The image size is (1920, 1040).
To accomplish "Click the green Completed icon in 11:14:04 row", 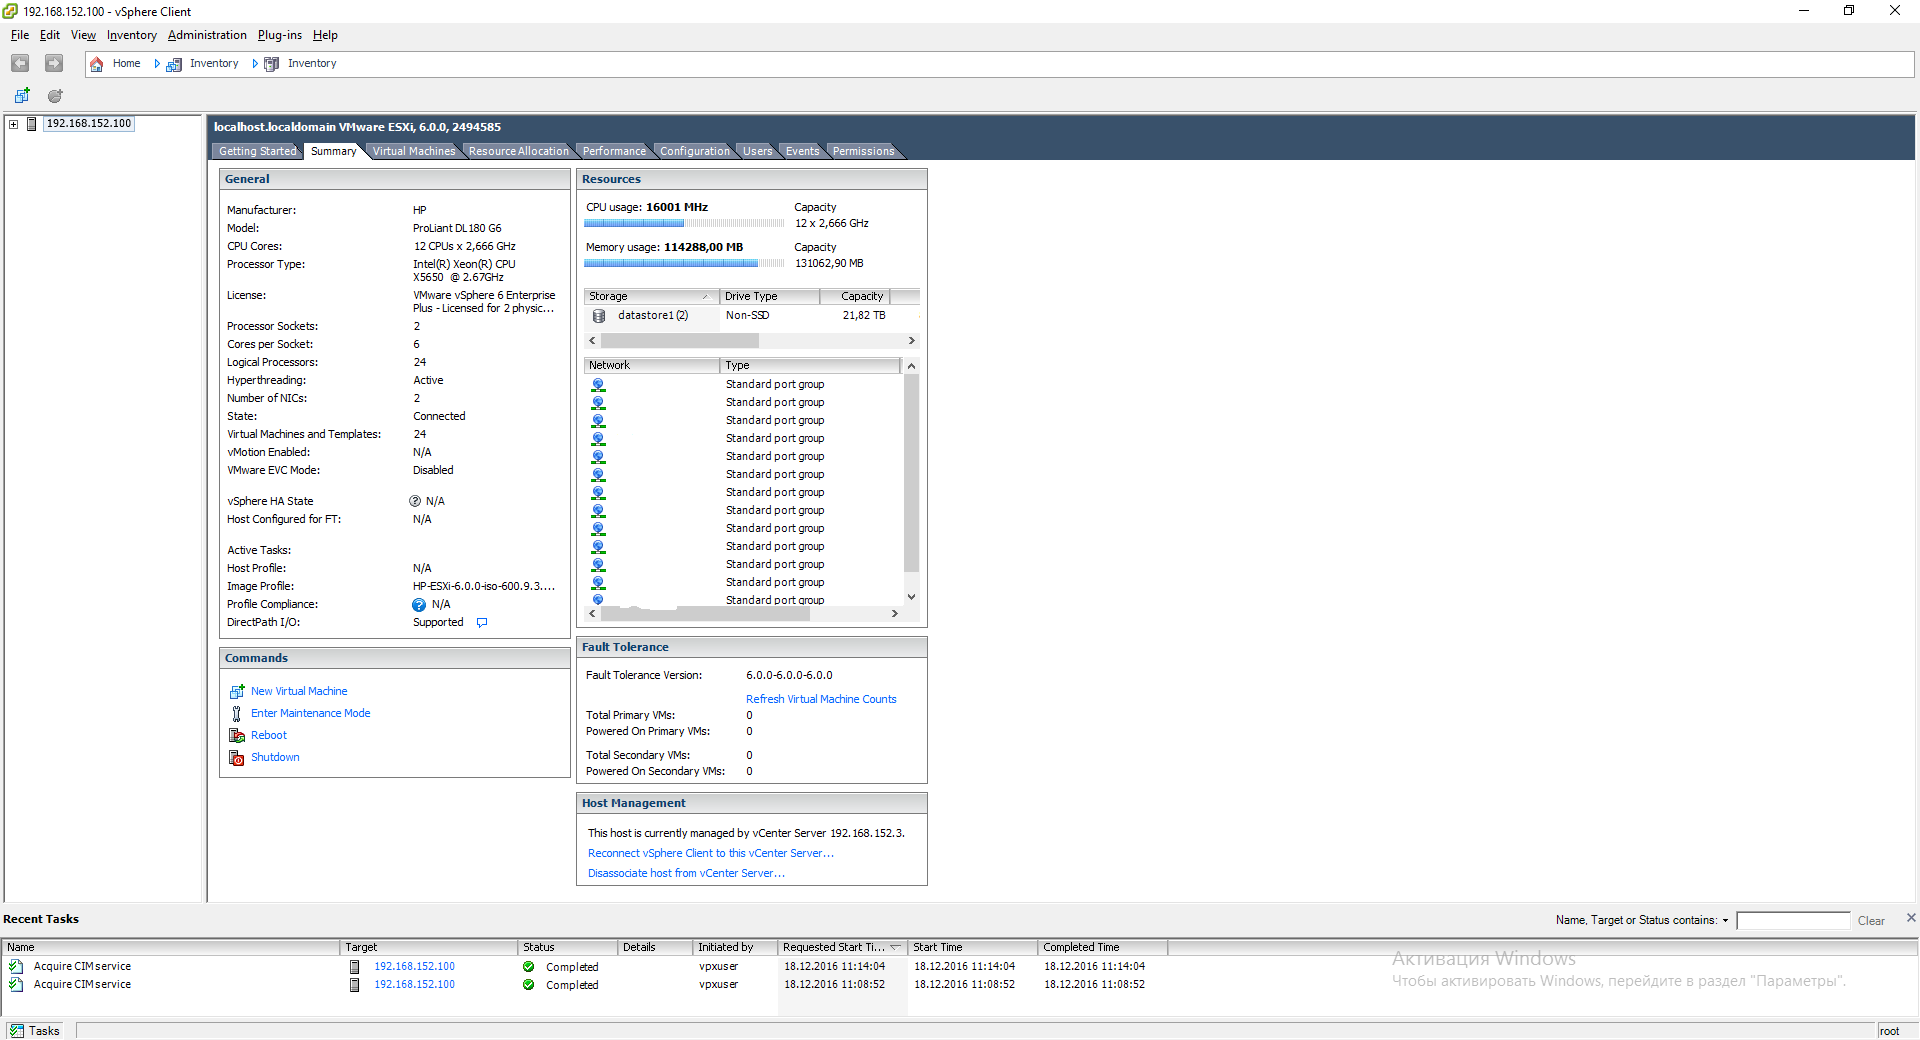I will [528, 967].
